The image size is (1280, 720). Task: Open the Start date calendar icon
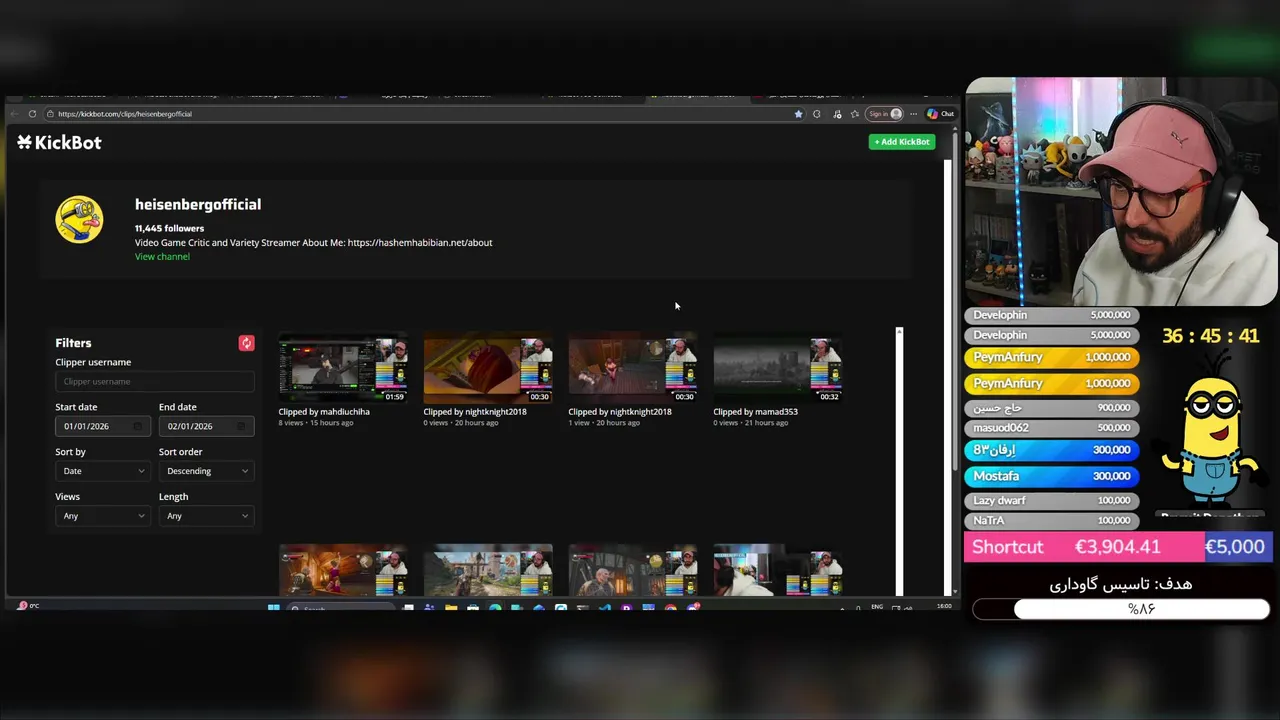137,426
